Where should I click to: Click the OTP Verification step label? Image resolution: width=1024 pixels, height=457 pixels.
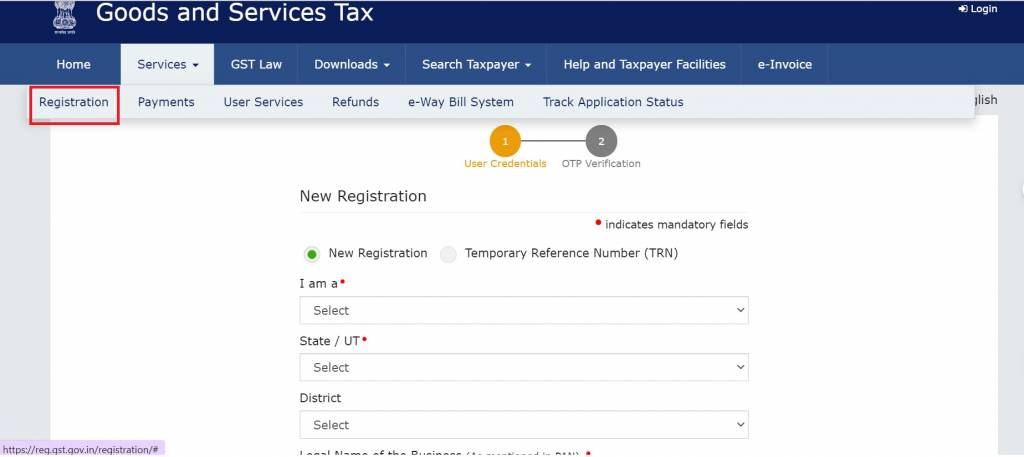pyautogui.click(x=601, y=164)
